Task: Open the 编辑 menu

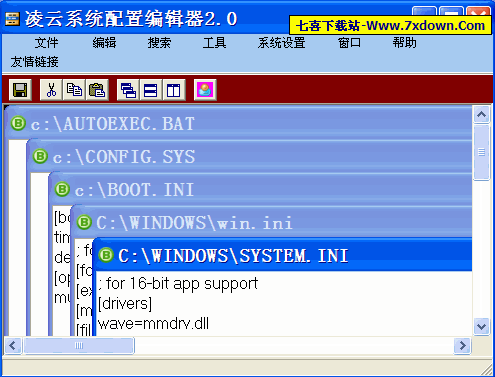Action: 104,43
